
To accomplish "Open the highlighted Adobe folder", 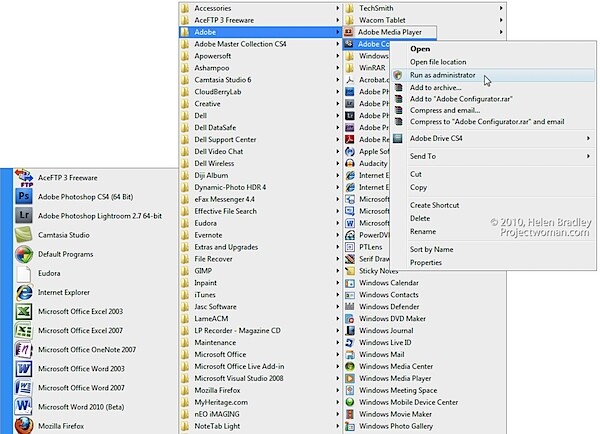I will coord(260,32).
